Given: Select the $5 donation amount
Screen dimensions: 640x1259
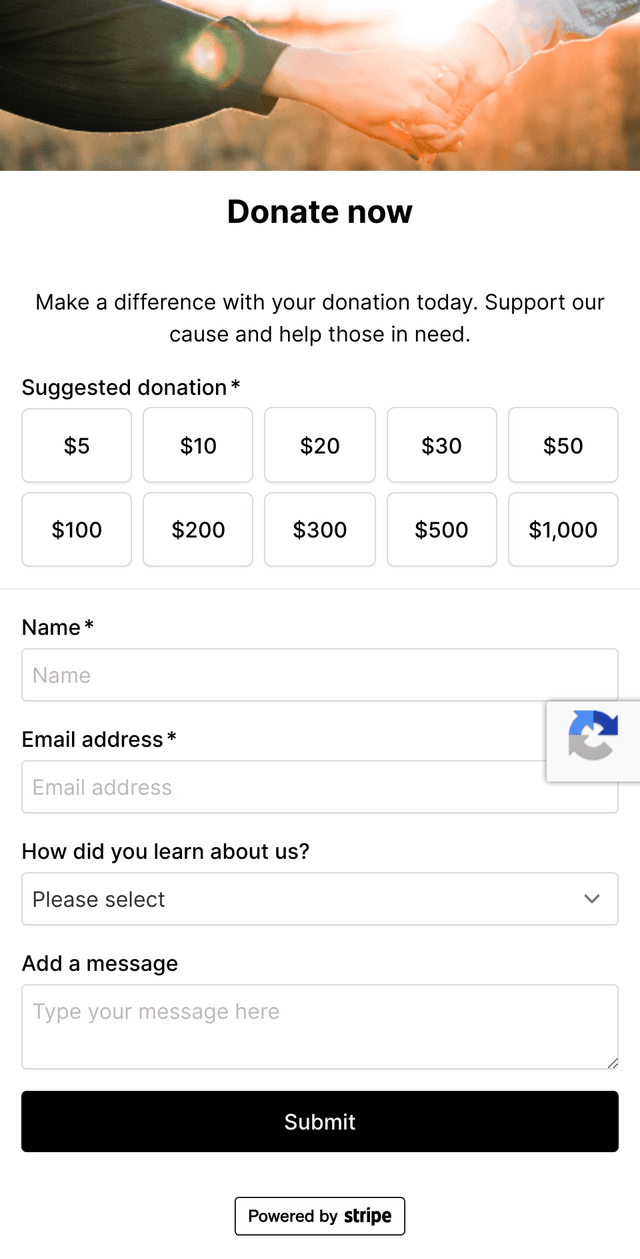Looking at the screenshot, I should click(77, 445).
